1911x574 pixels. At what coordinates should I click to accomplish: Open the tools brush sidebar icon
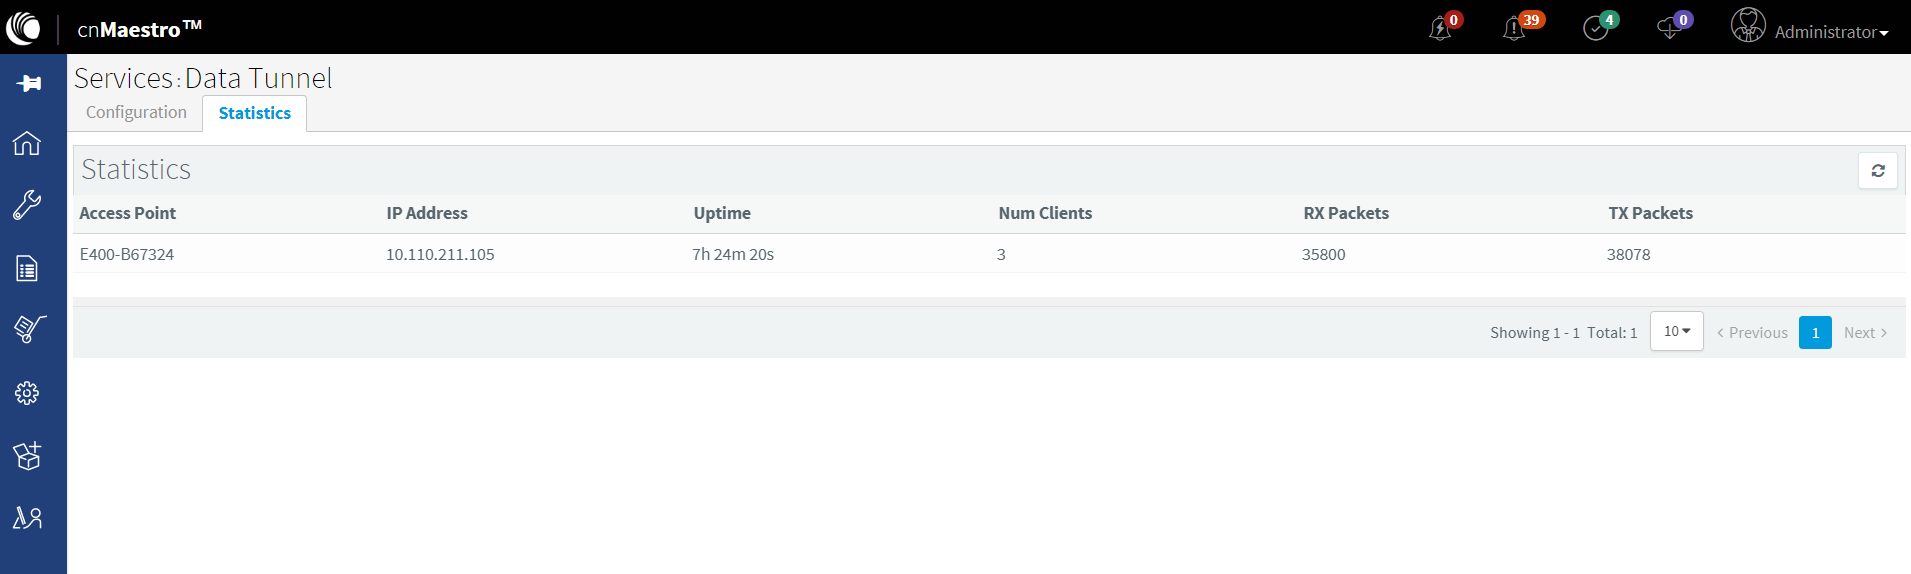(28, 329)
